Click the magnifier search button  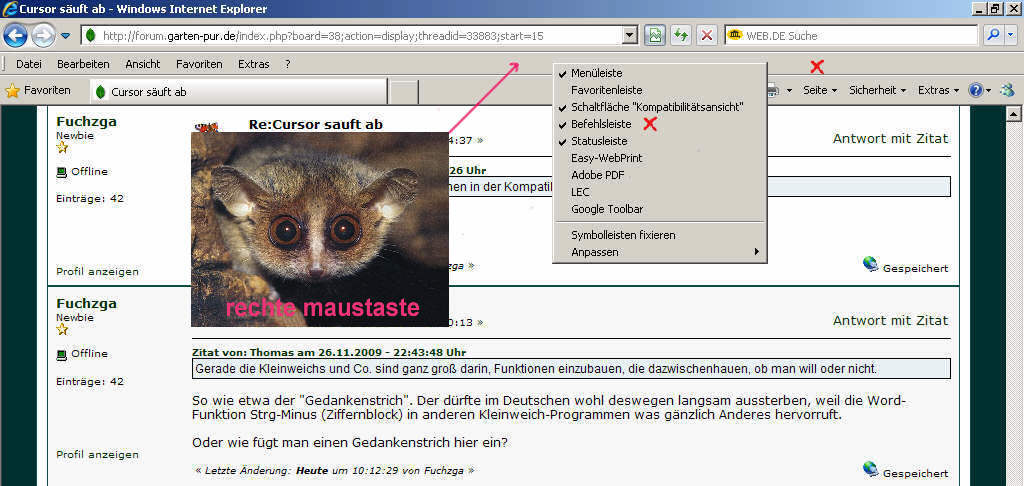pyautogui.click(x=994, y=35)
